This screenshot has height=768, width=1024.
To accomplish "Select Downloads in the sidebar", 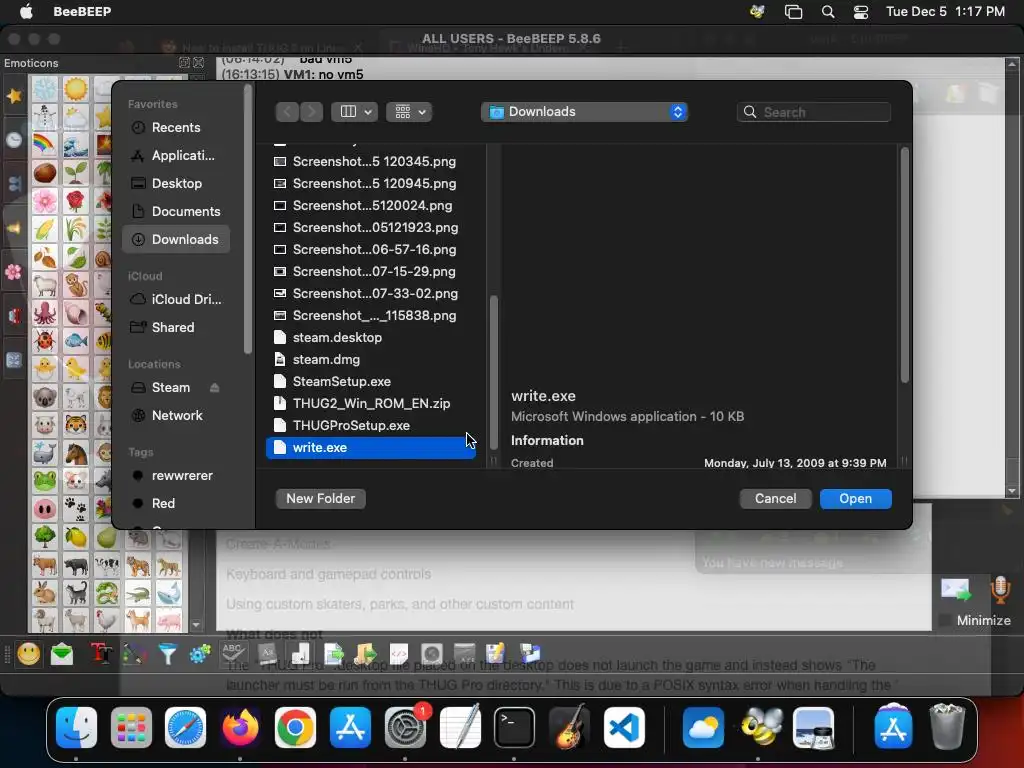I will pos(176,240).
